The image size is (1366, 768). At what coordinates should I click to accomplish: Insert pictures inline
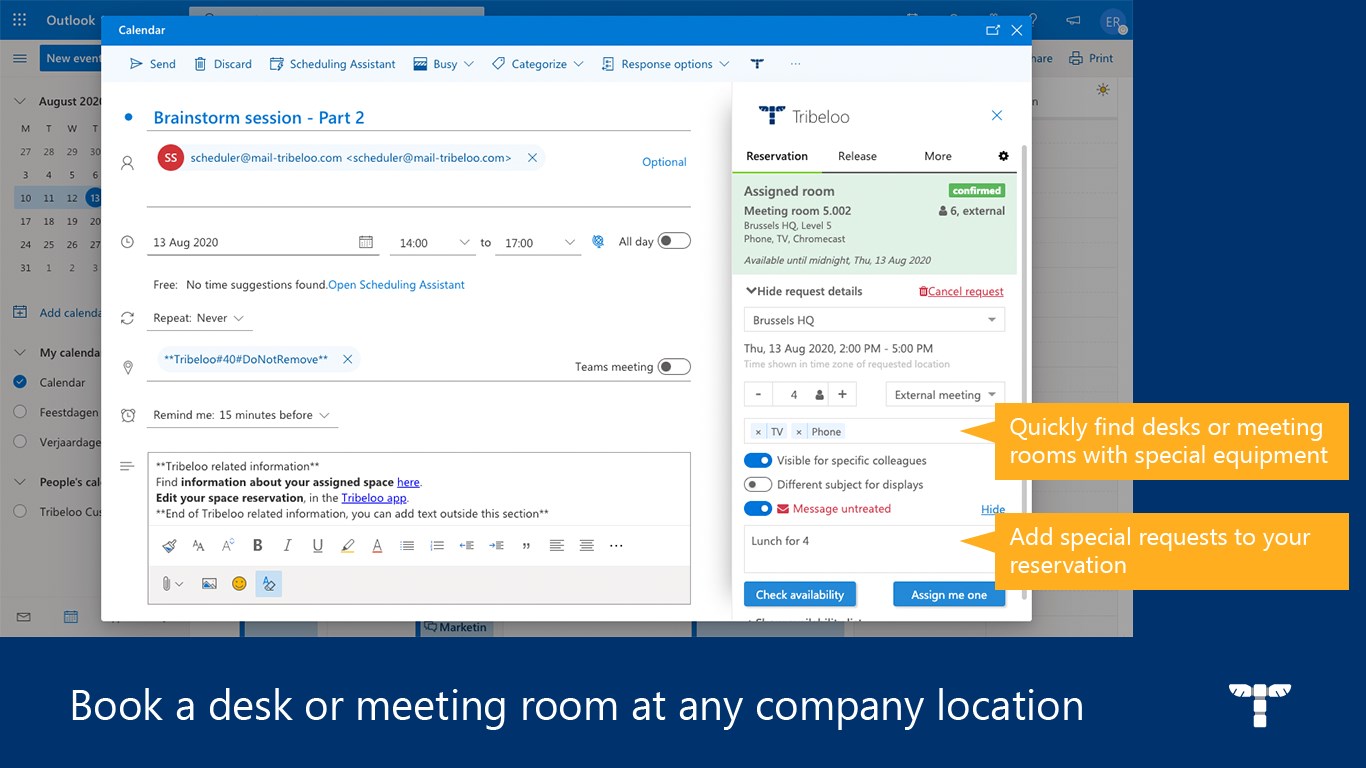click(209, 584)
